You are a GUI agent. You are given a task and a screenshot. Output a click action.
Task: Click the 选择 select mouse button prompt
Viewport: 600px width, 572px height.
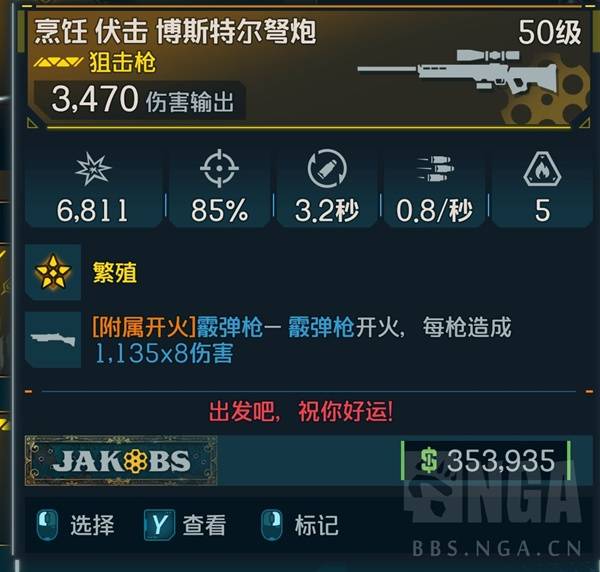click(75, 525)
